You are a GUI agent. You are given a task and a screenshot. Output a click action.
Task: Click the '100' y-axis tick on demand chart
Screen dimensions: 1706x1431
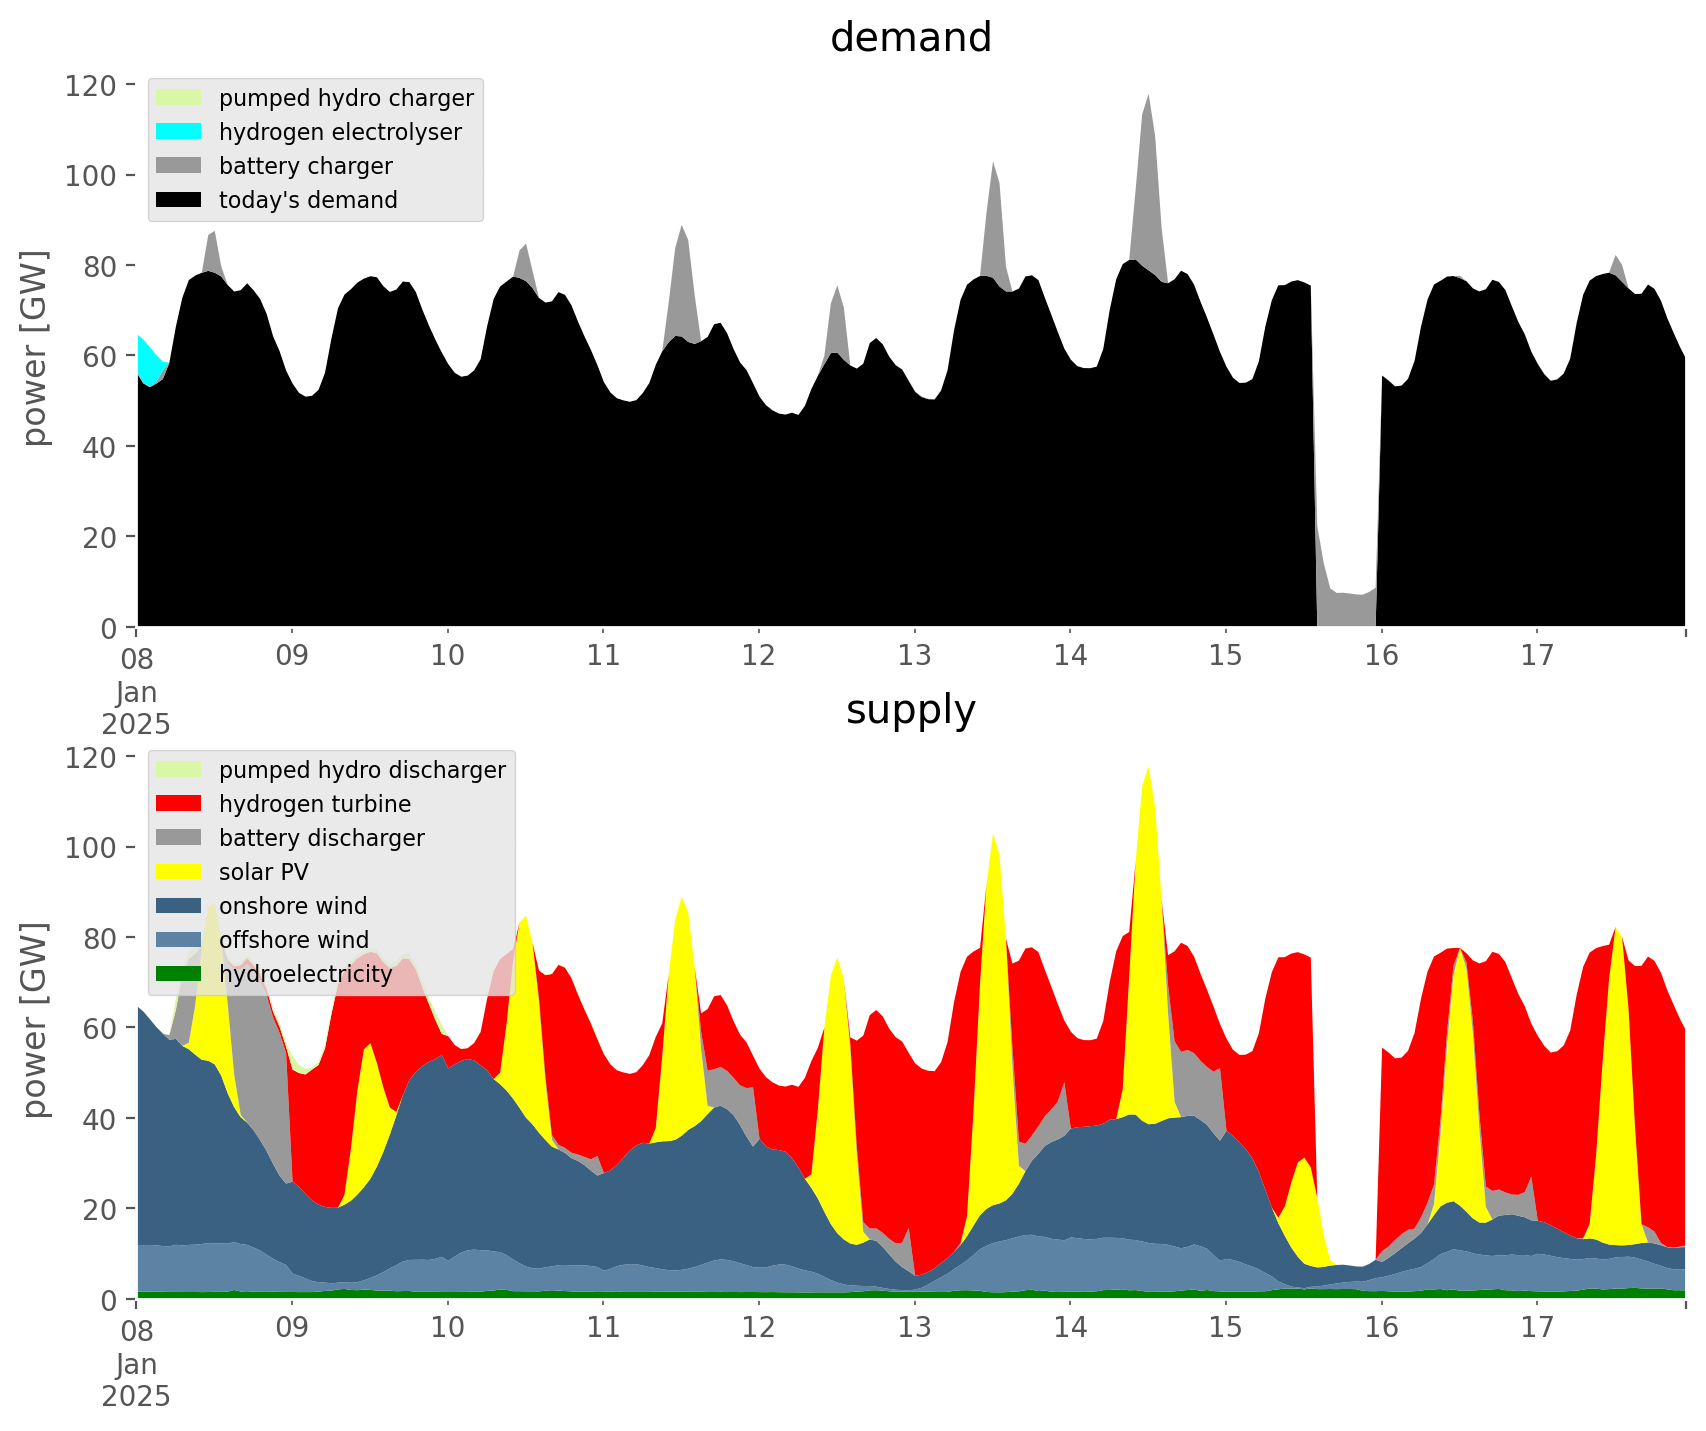coord(91,175)
